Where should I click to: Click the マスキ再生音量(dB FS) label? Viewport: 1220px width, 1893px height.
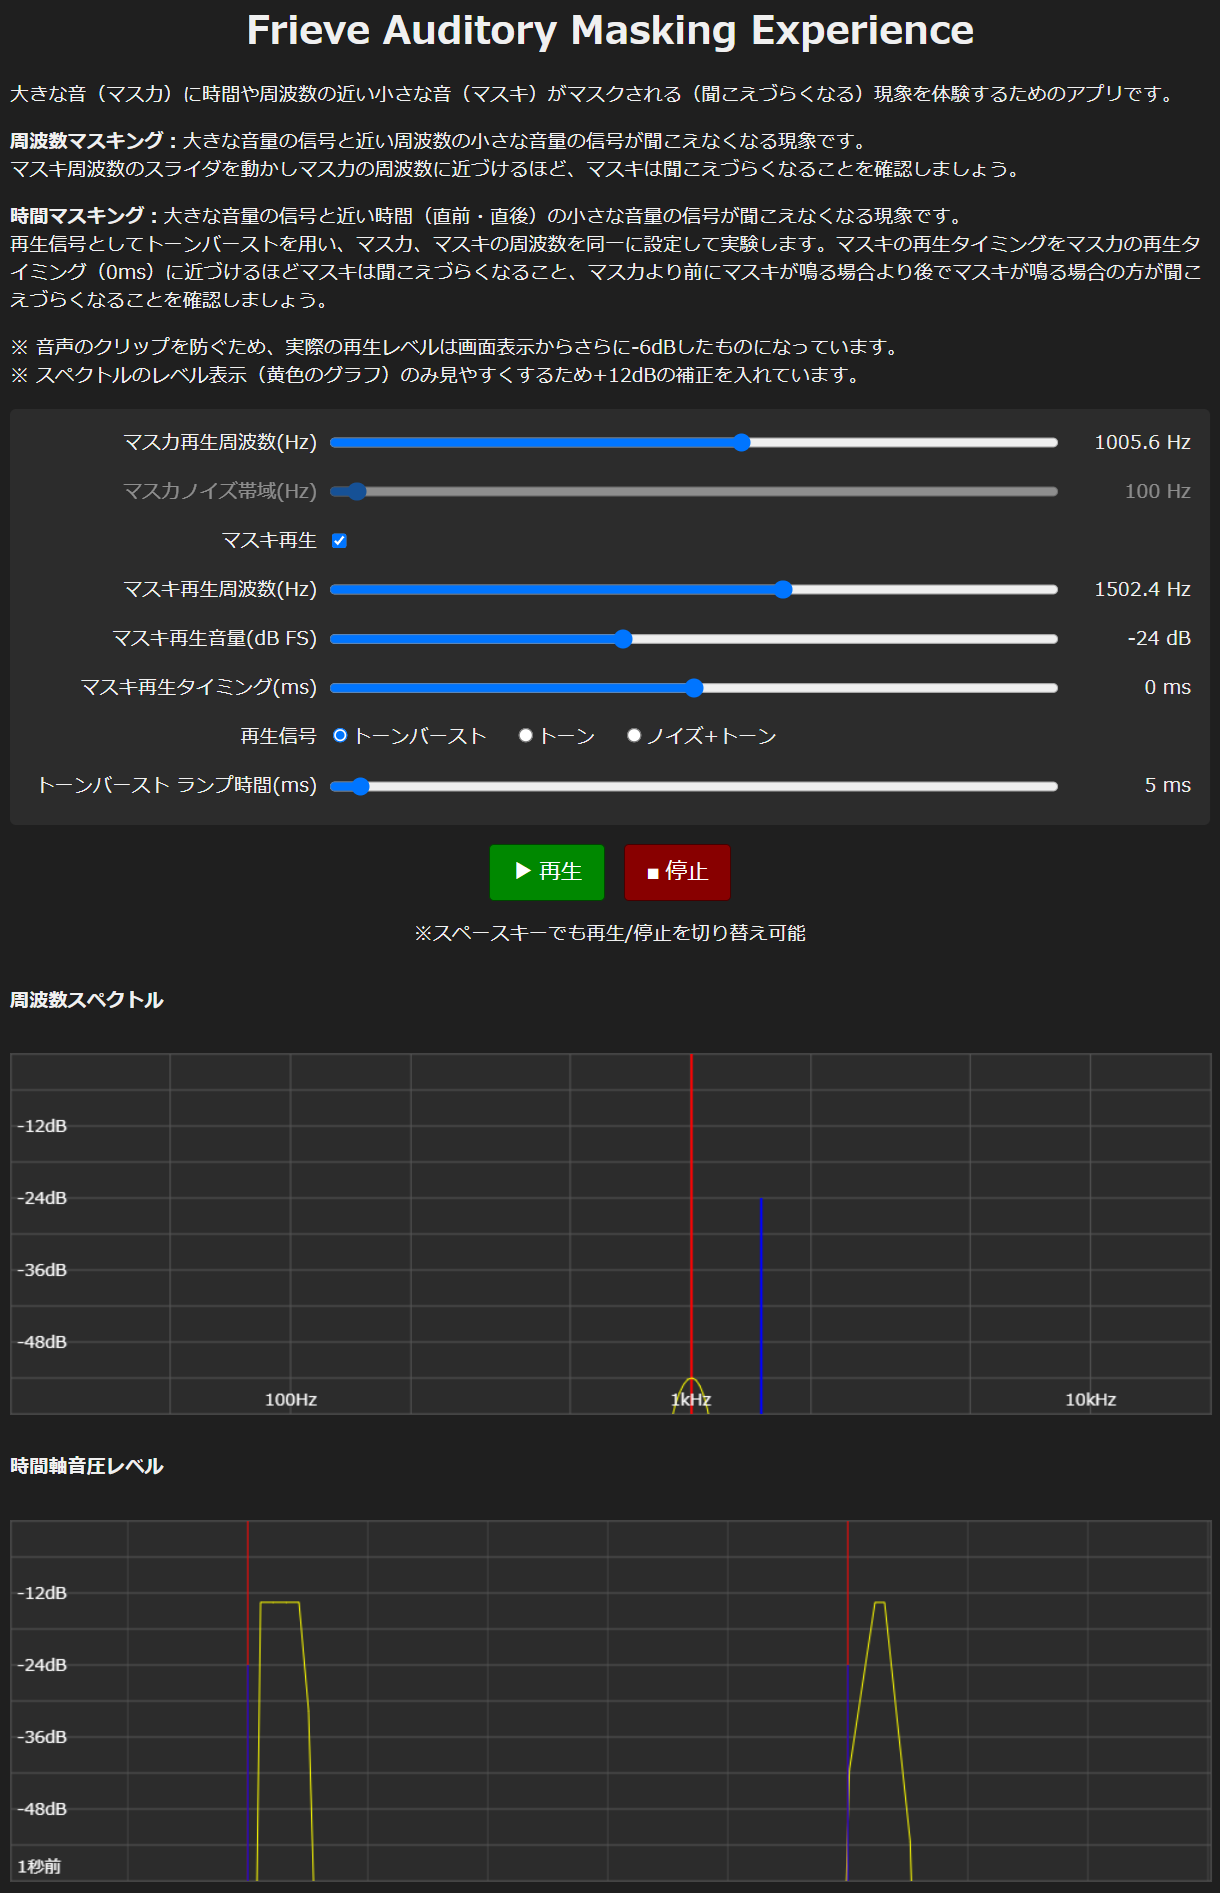(214, 638)
